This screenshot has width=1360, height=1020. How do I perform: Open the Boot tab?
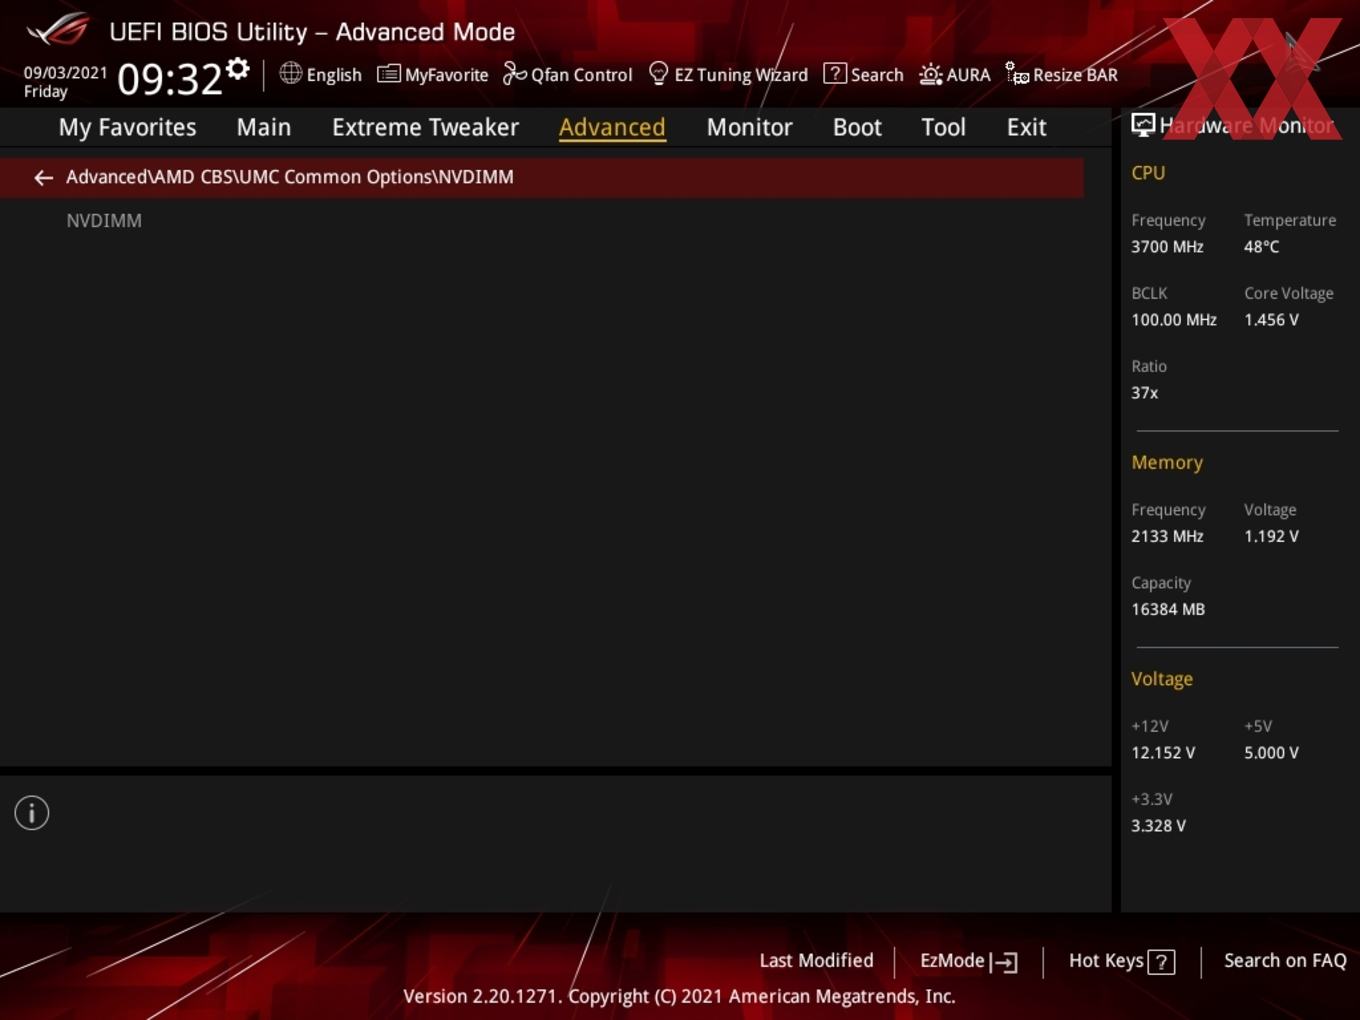857,127
